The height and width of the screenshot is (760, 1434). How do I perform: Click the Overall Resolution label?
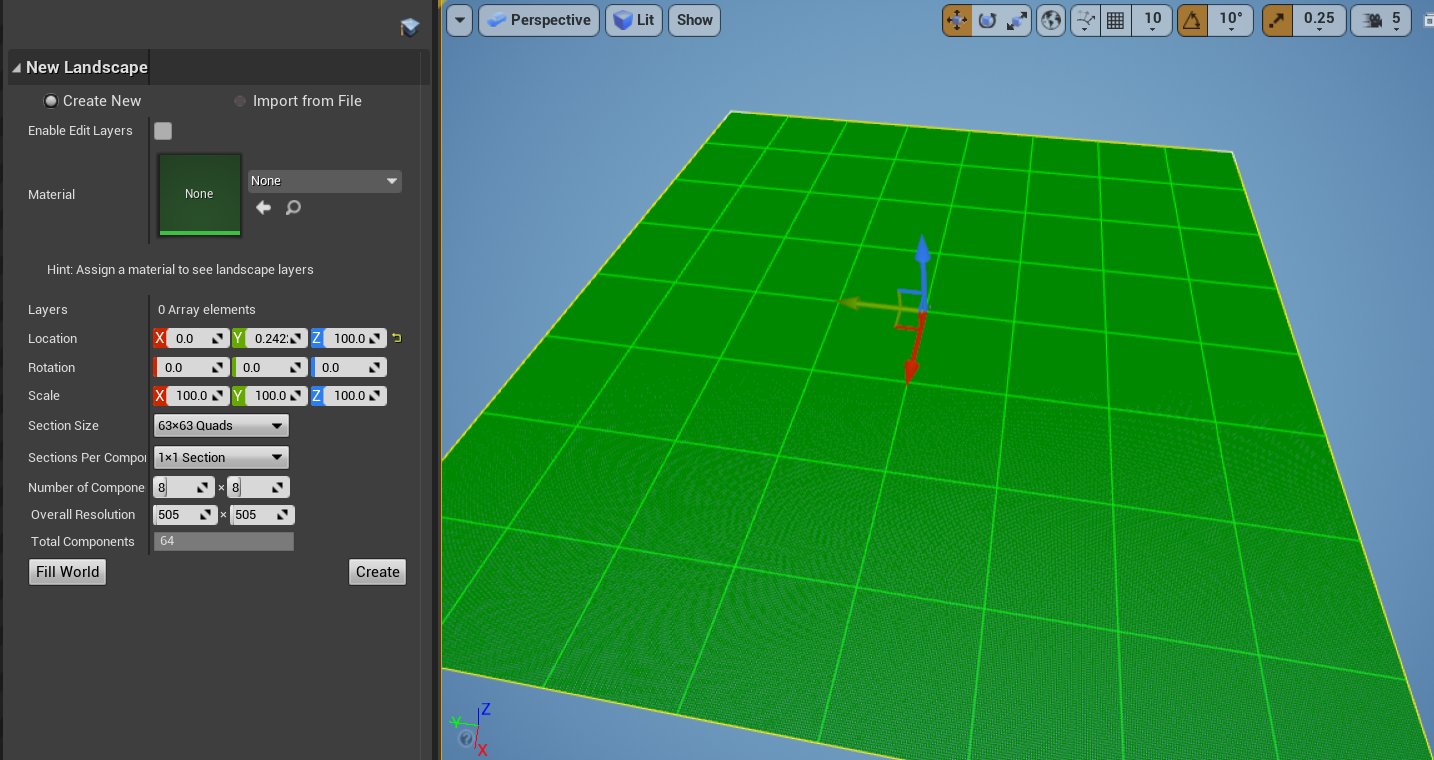pyautogui.click(x=83, y=515)
